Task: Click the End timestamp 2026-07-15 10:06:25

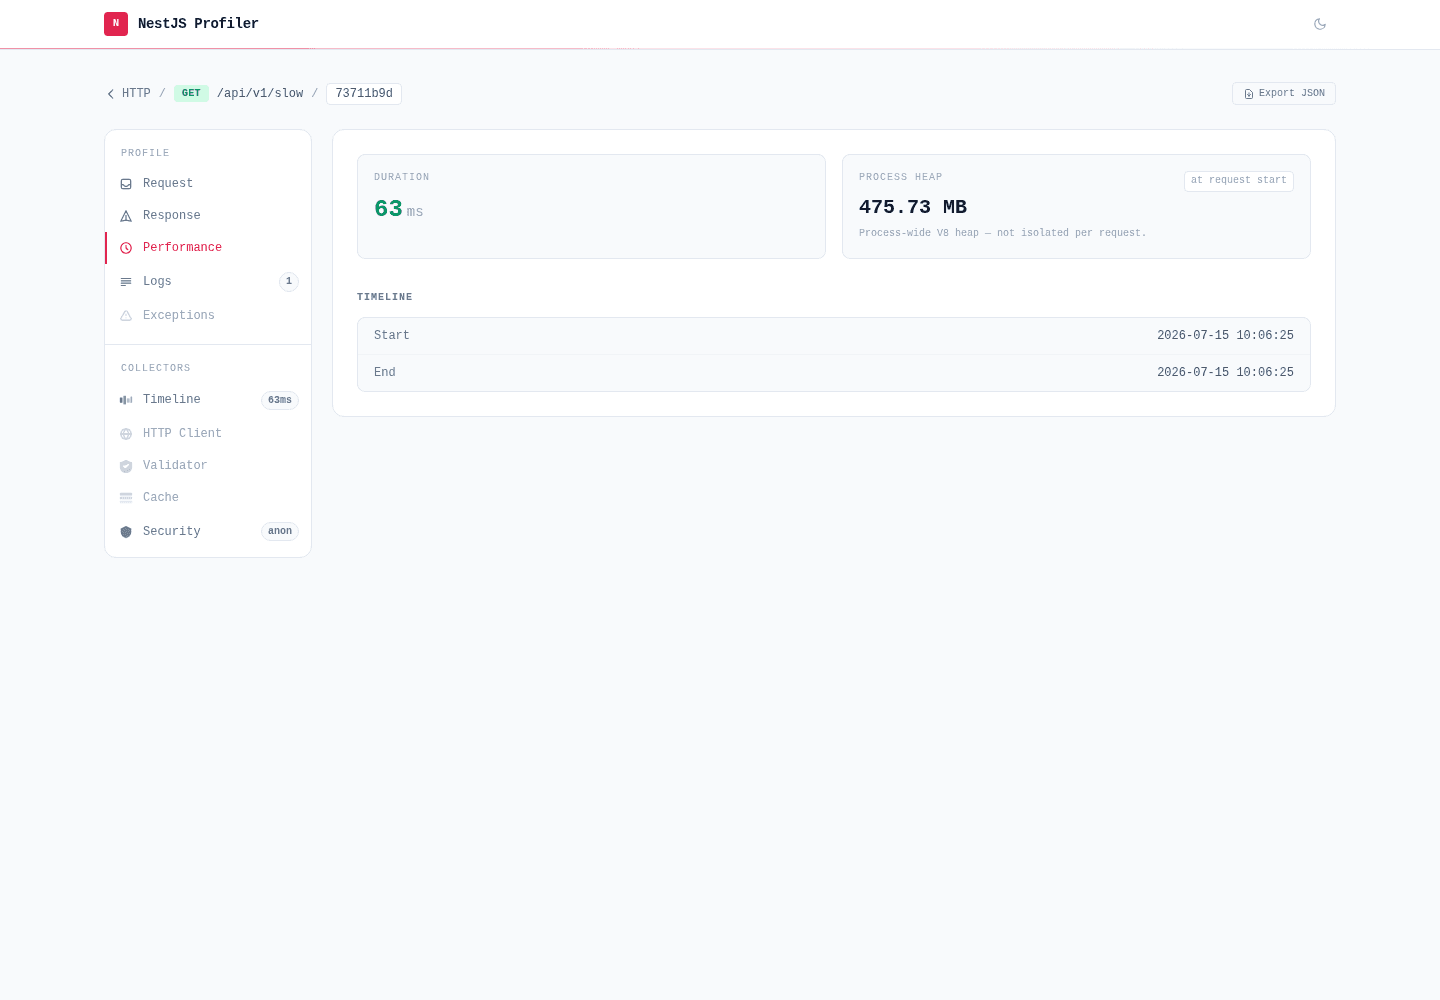Action: (1225, 373)
